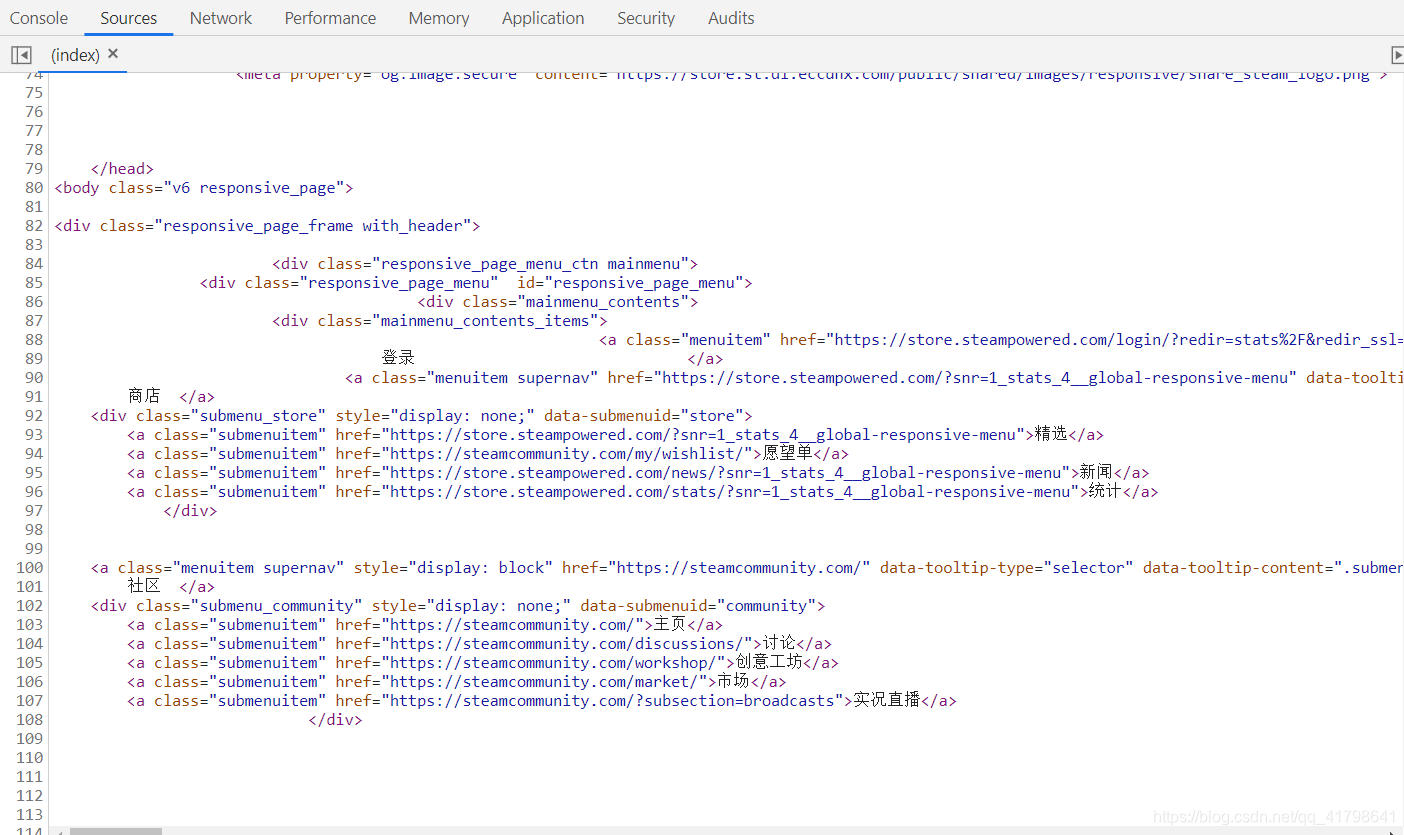Screen dimensions: 1404x835
Task: Click line number 80 in the gutter
Action: tap(34, 188)
